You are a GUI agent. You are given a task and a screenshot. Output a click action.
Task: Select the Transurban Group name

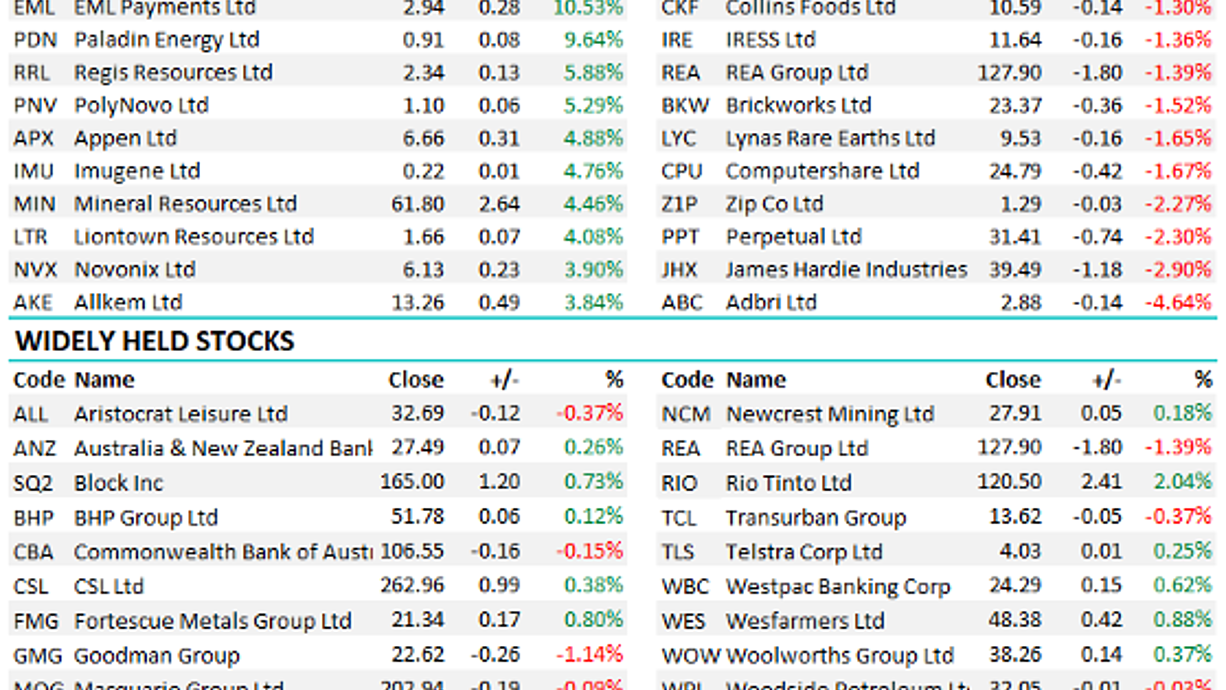[x=816, y=518]
